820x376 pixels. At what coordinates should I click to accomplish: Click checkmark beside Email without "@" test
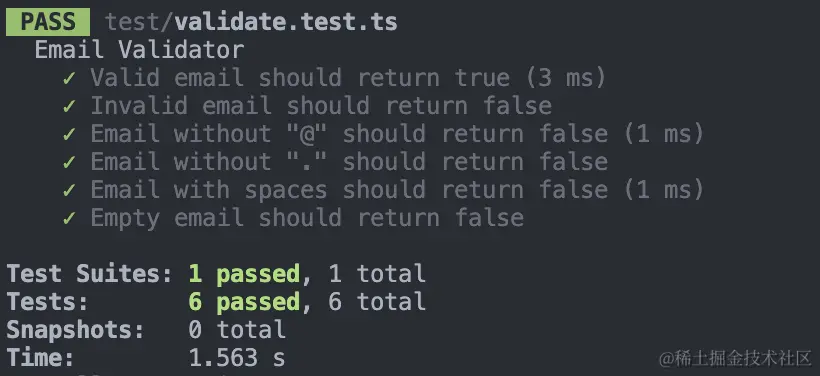tap(69, 134)
